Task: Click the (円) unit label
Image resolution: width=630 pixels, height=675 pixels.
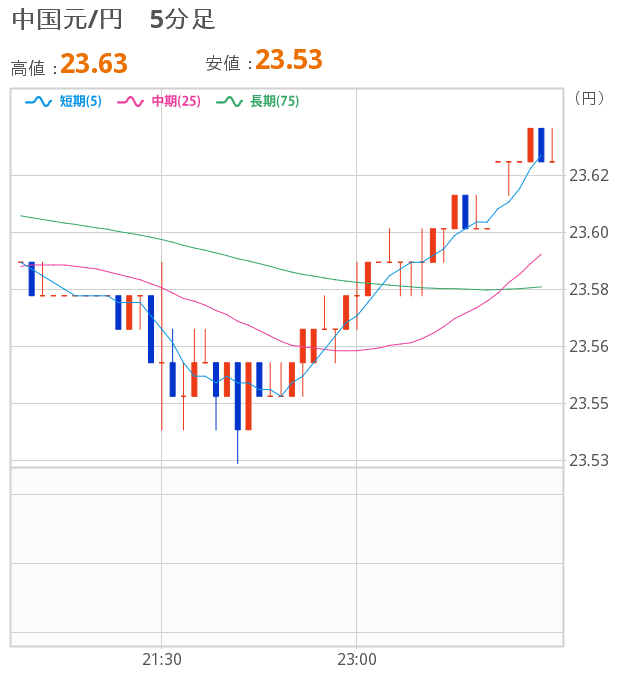Action: point(589,99)
